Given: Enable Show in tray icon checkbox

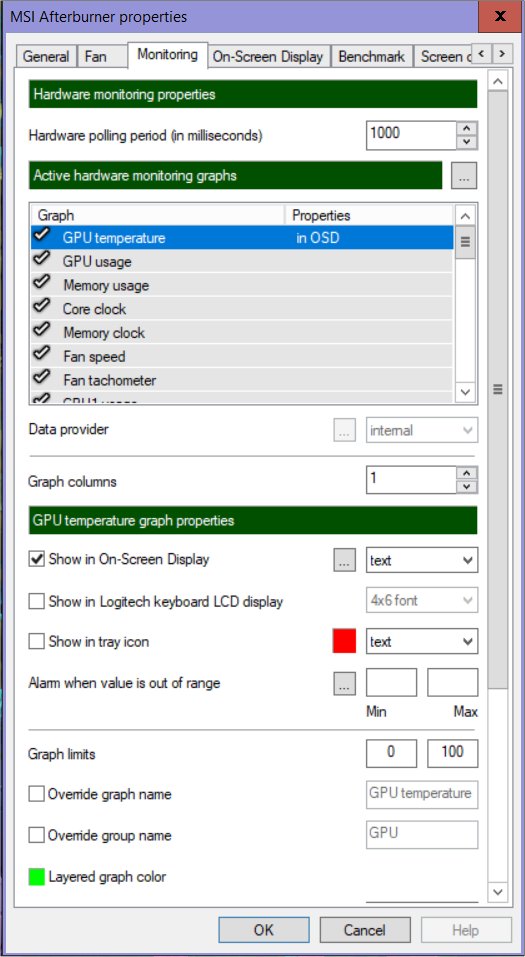Looking at the screenshot, I should click(37, 641).
